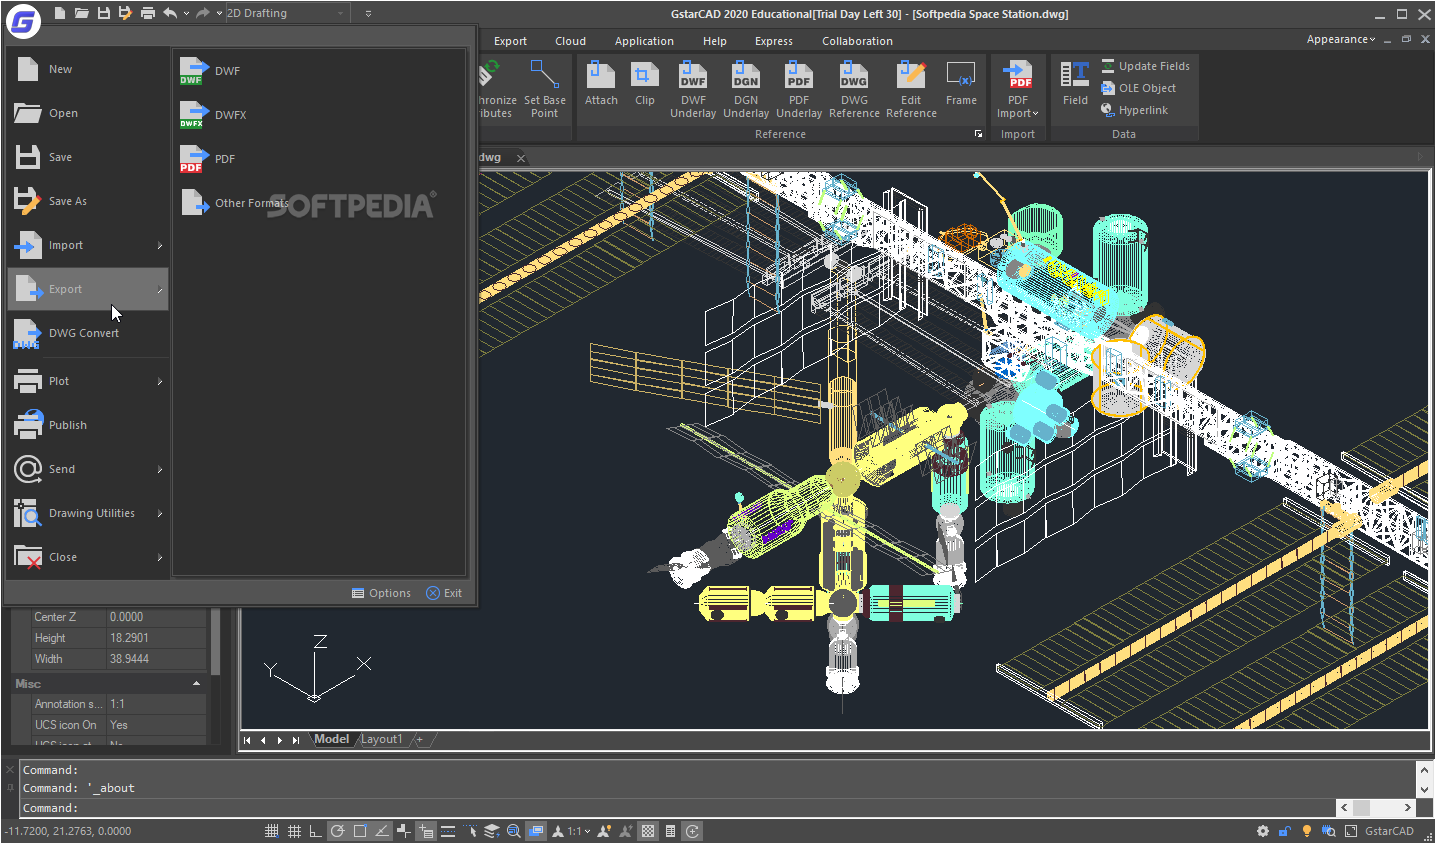Image resolution: width=1436 pixels, height=844 pixels.
Task: Click the Print icon in the quick access toolbar
Action: (x=148, y=13)
